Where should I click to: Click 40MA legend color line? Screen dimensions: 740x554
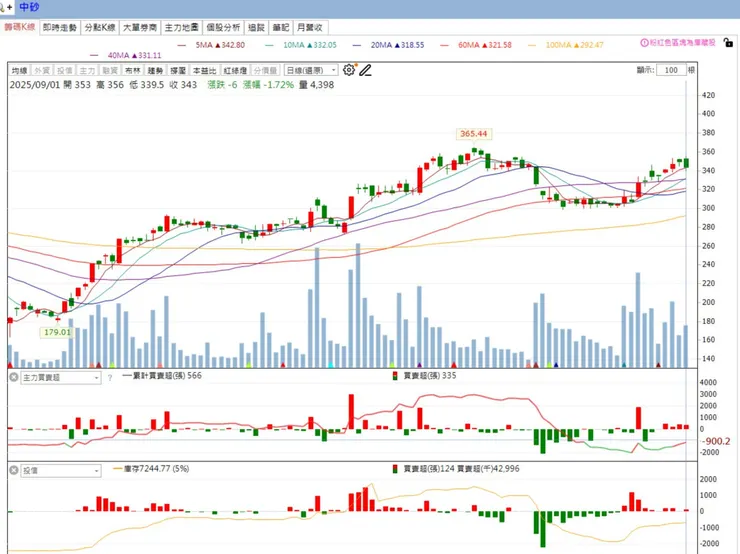tap(94, 56)
